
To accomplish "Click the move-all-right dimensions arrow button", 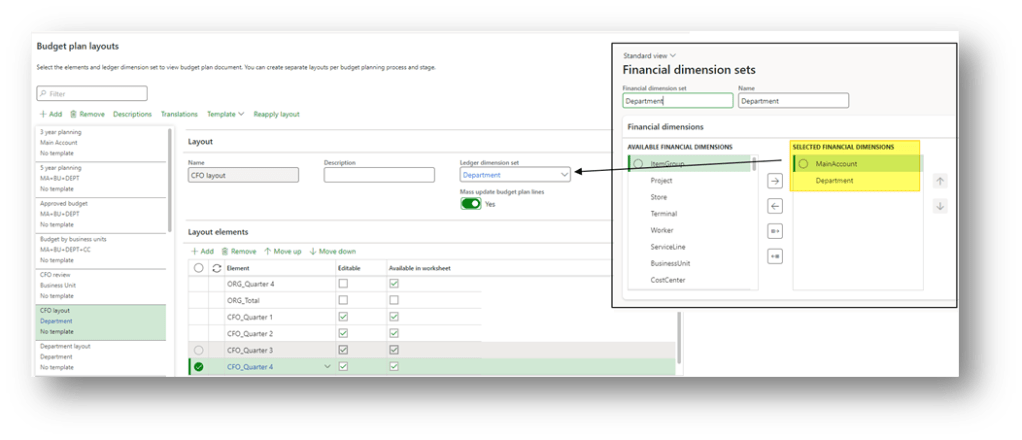I will coord(775,231).
